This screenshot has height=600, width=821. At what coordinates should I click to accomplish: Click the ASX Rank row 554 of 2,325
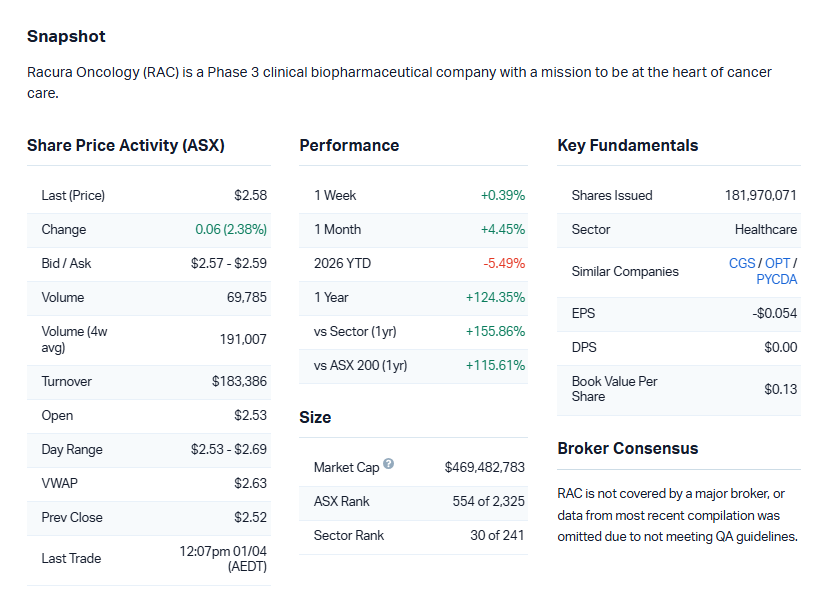click(x=488, y=501)
